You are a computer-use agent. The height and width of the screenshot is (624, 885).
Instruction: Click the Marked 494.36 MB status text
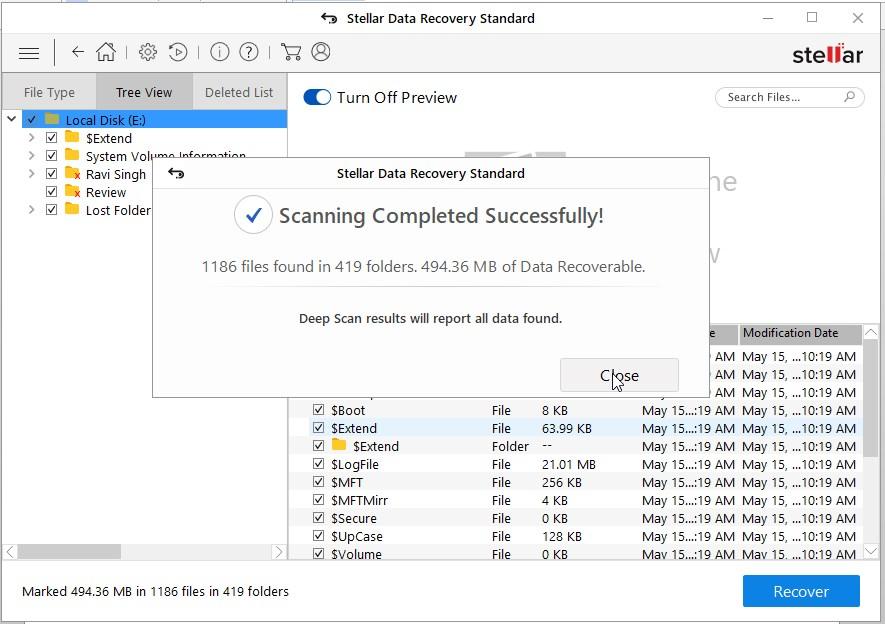[x=155, y=591]
